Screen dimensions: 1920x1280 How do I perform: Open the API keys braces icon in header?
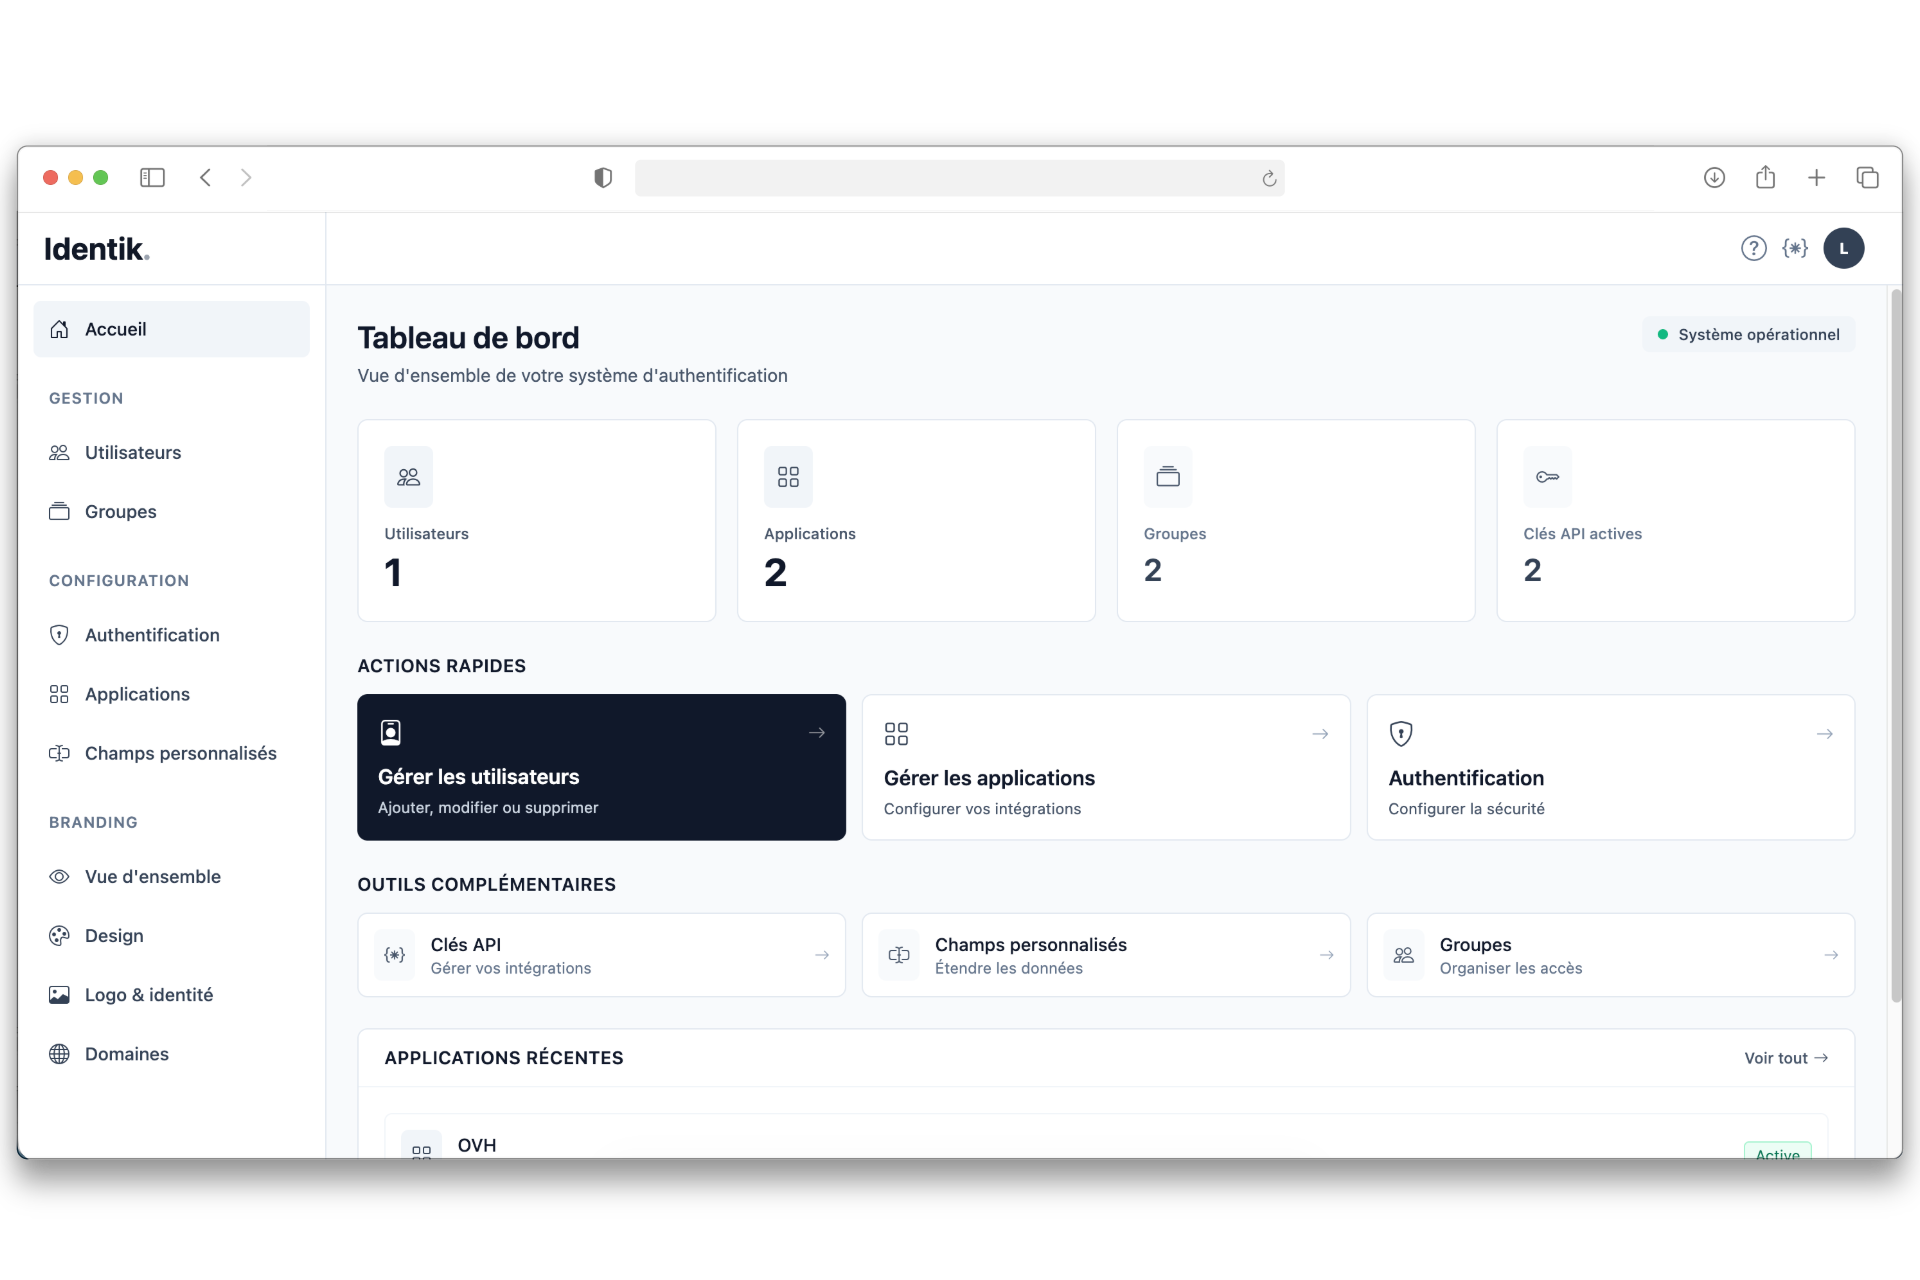(1795, 248)
